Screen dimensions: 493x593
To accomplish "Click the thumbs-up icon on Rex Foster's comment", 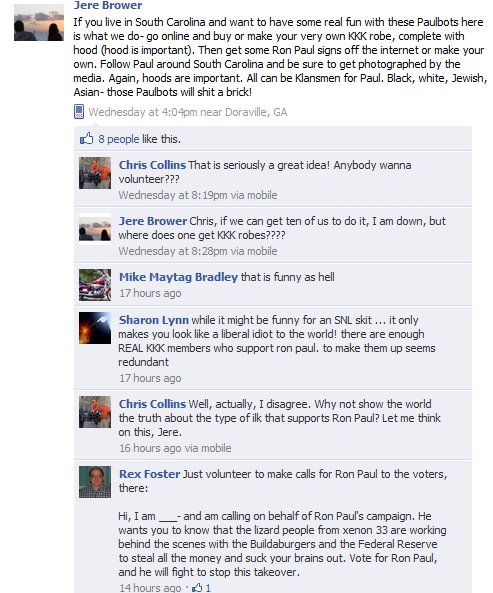I will [x=197, y=587].
